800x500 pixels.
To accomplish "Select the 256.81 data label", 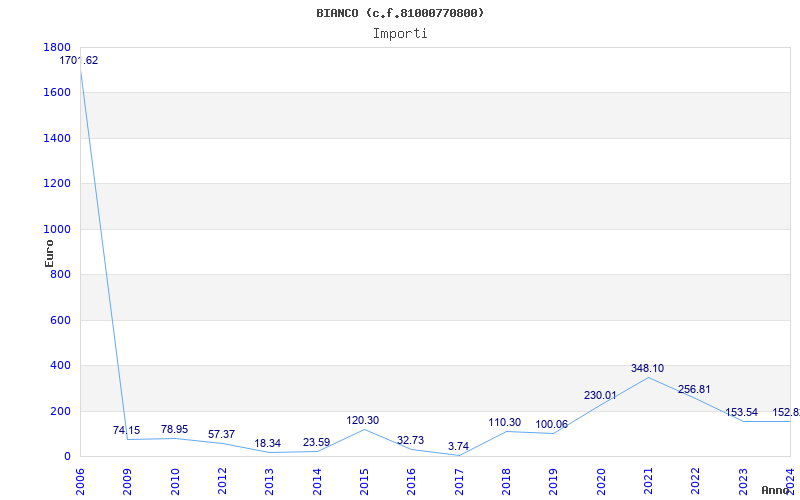I will [694, 389].
